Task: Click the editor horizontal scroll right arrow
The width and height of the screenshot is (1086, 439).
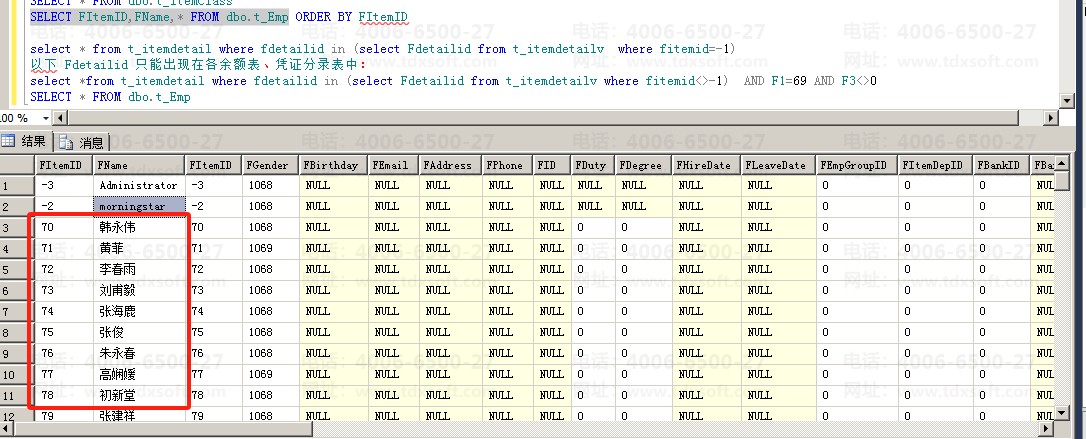Action: pyautogui.click(x=1051, y=118)
